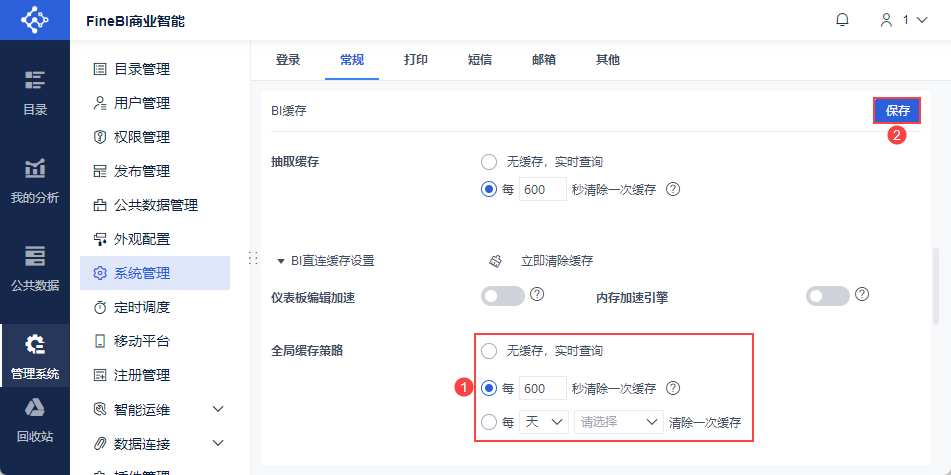Image resolution: width=951 pixels, height=475 pixels.
Task: Click the 保存 button
Action: pyautogui.click(x=897, y=111)
